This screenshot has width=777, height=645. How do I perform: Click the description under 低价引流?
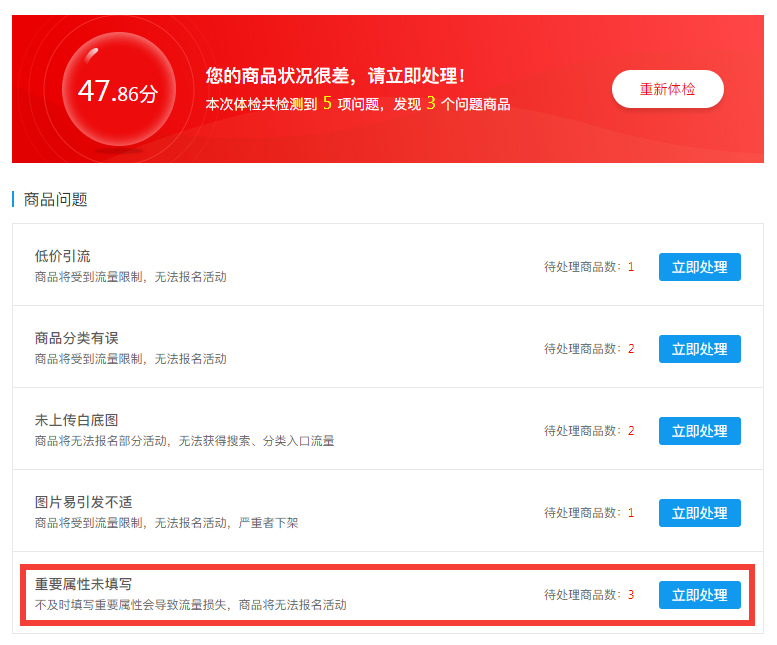click(130, 277)
